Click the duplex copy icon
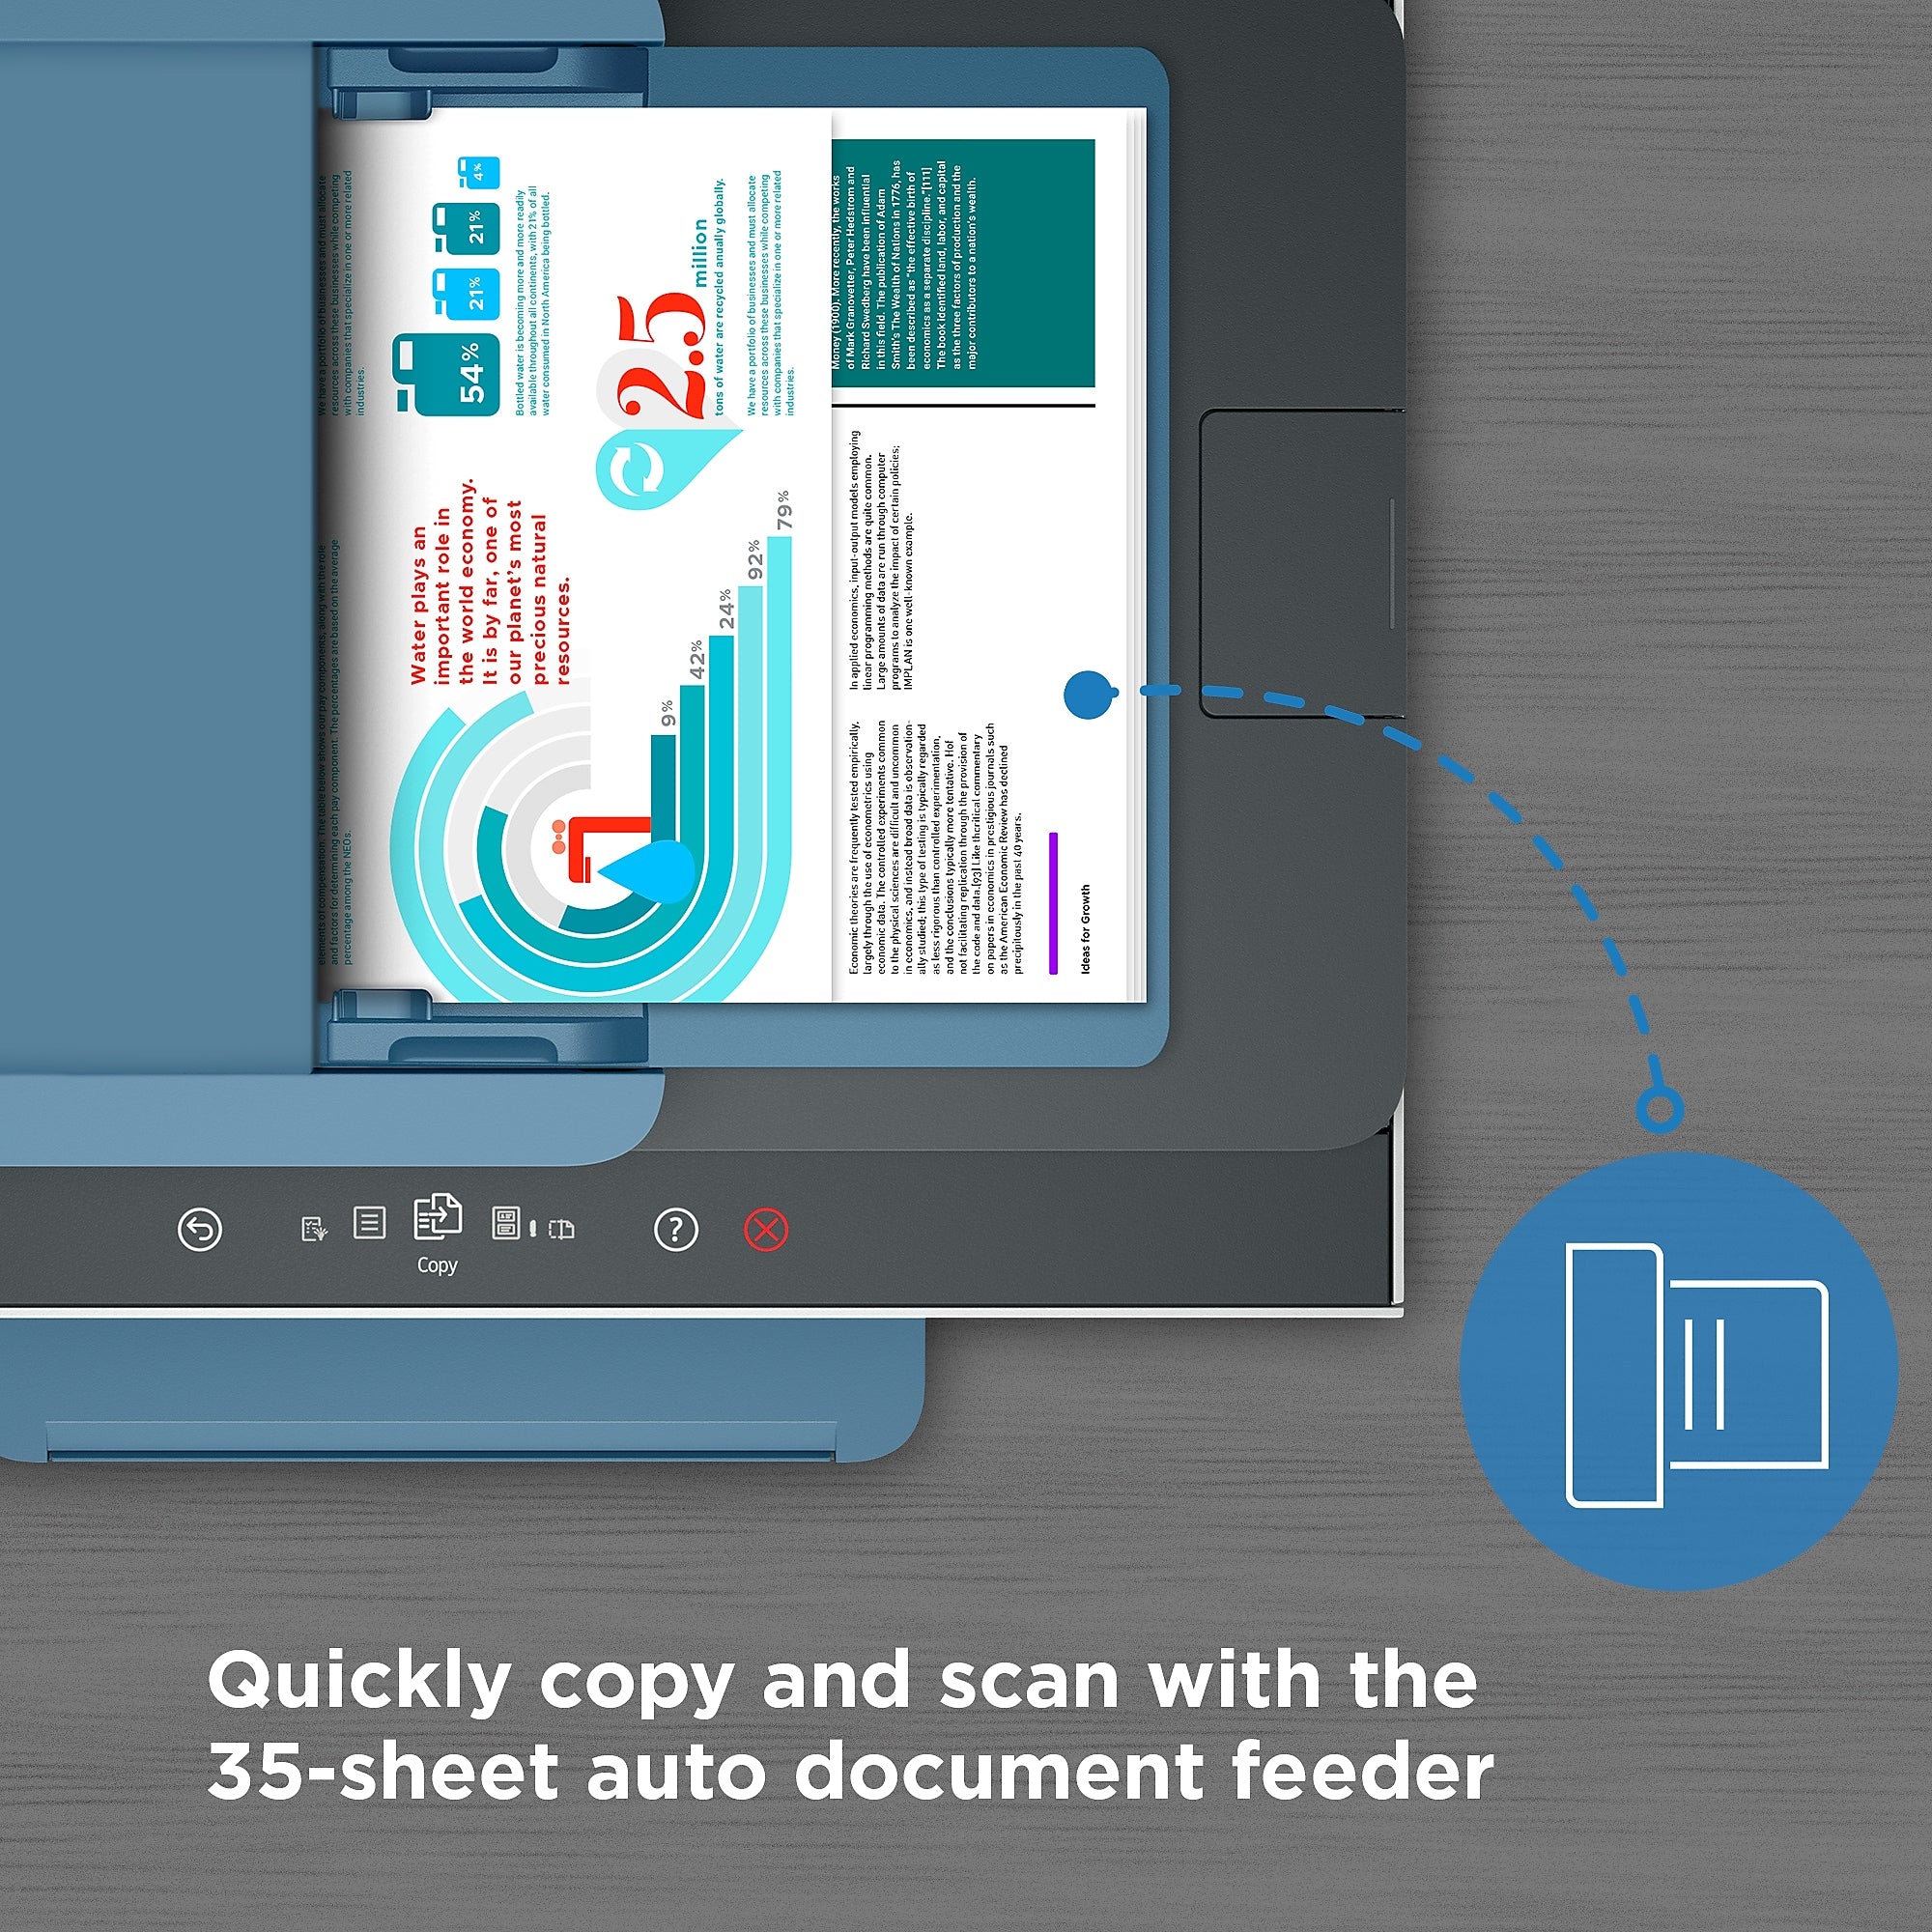The height and width of the screenshot is (1932, 1932). click(x=439, y=1226)
